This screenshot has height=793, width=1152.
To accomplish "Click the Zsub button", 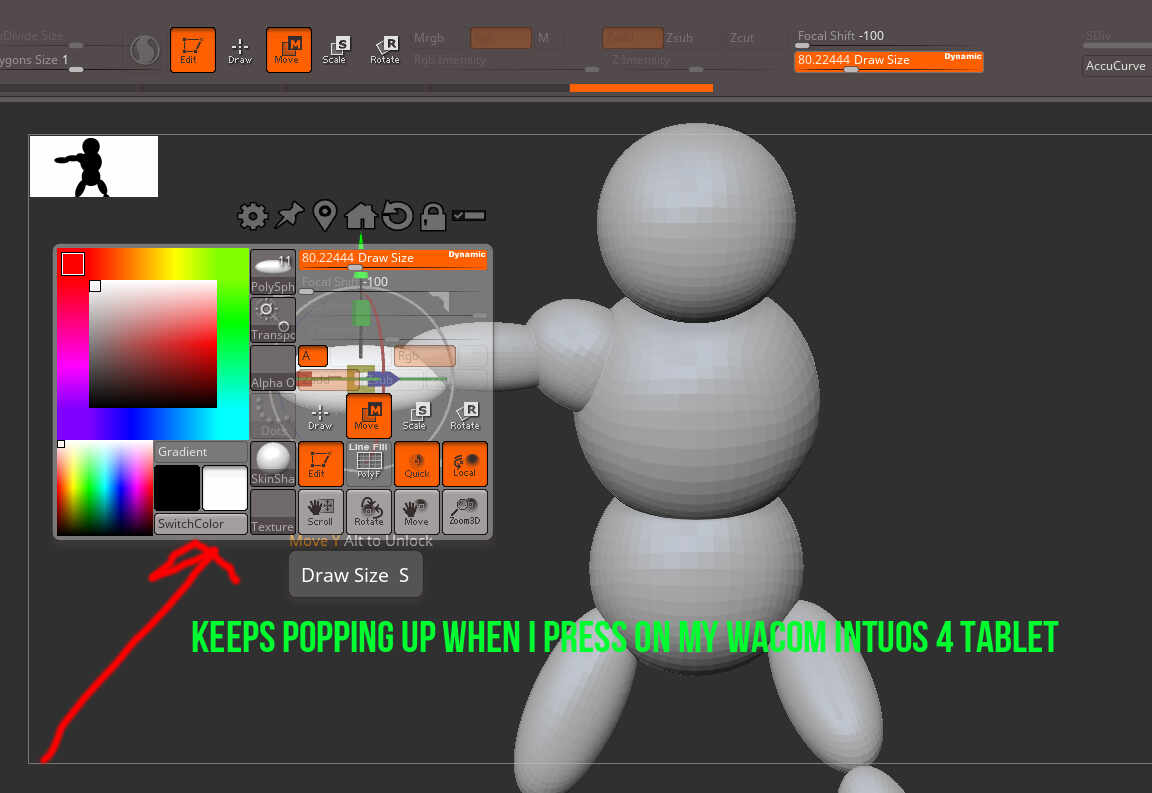I will click(678, 37).
